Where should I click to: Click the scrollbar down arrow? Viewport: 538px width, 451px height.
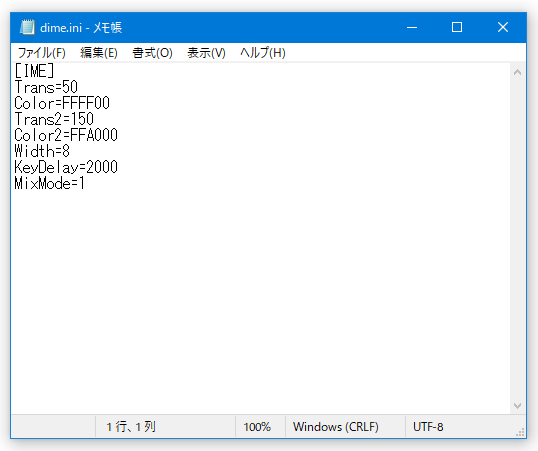click(517, 406)
